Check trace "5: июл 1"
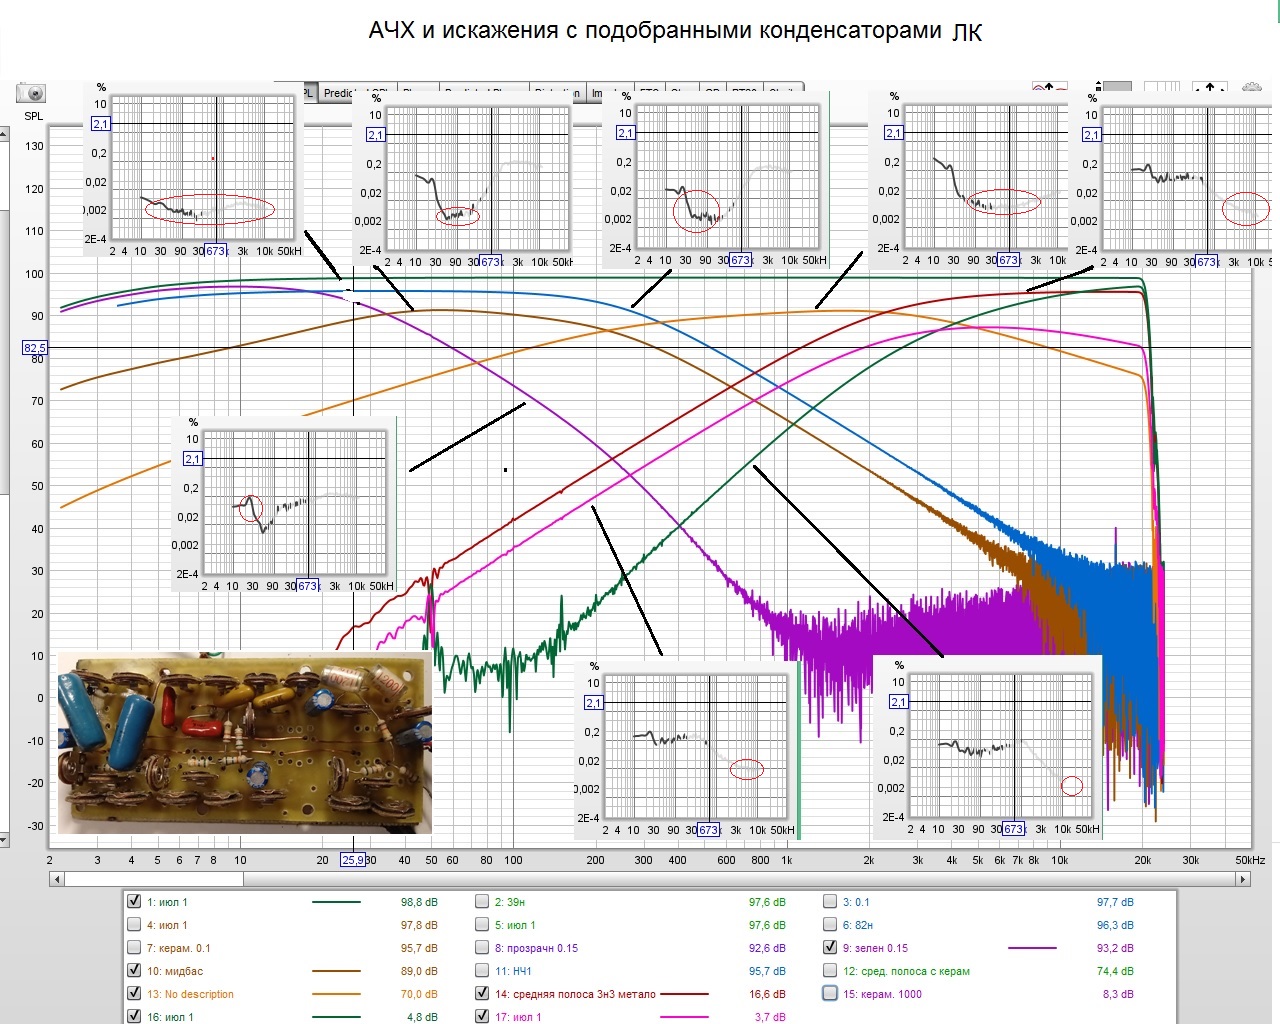The height and width of the screenshot is (1024, 1280). click(x=482, y=925)
